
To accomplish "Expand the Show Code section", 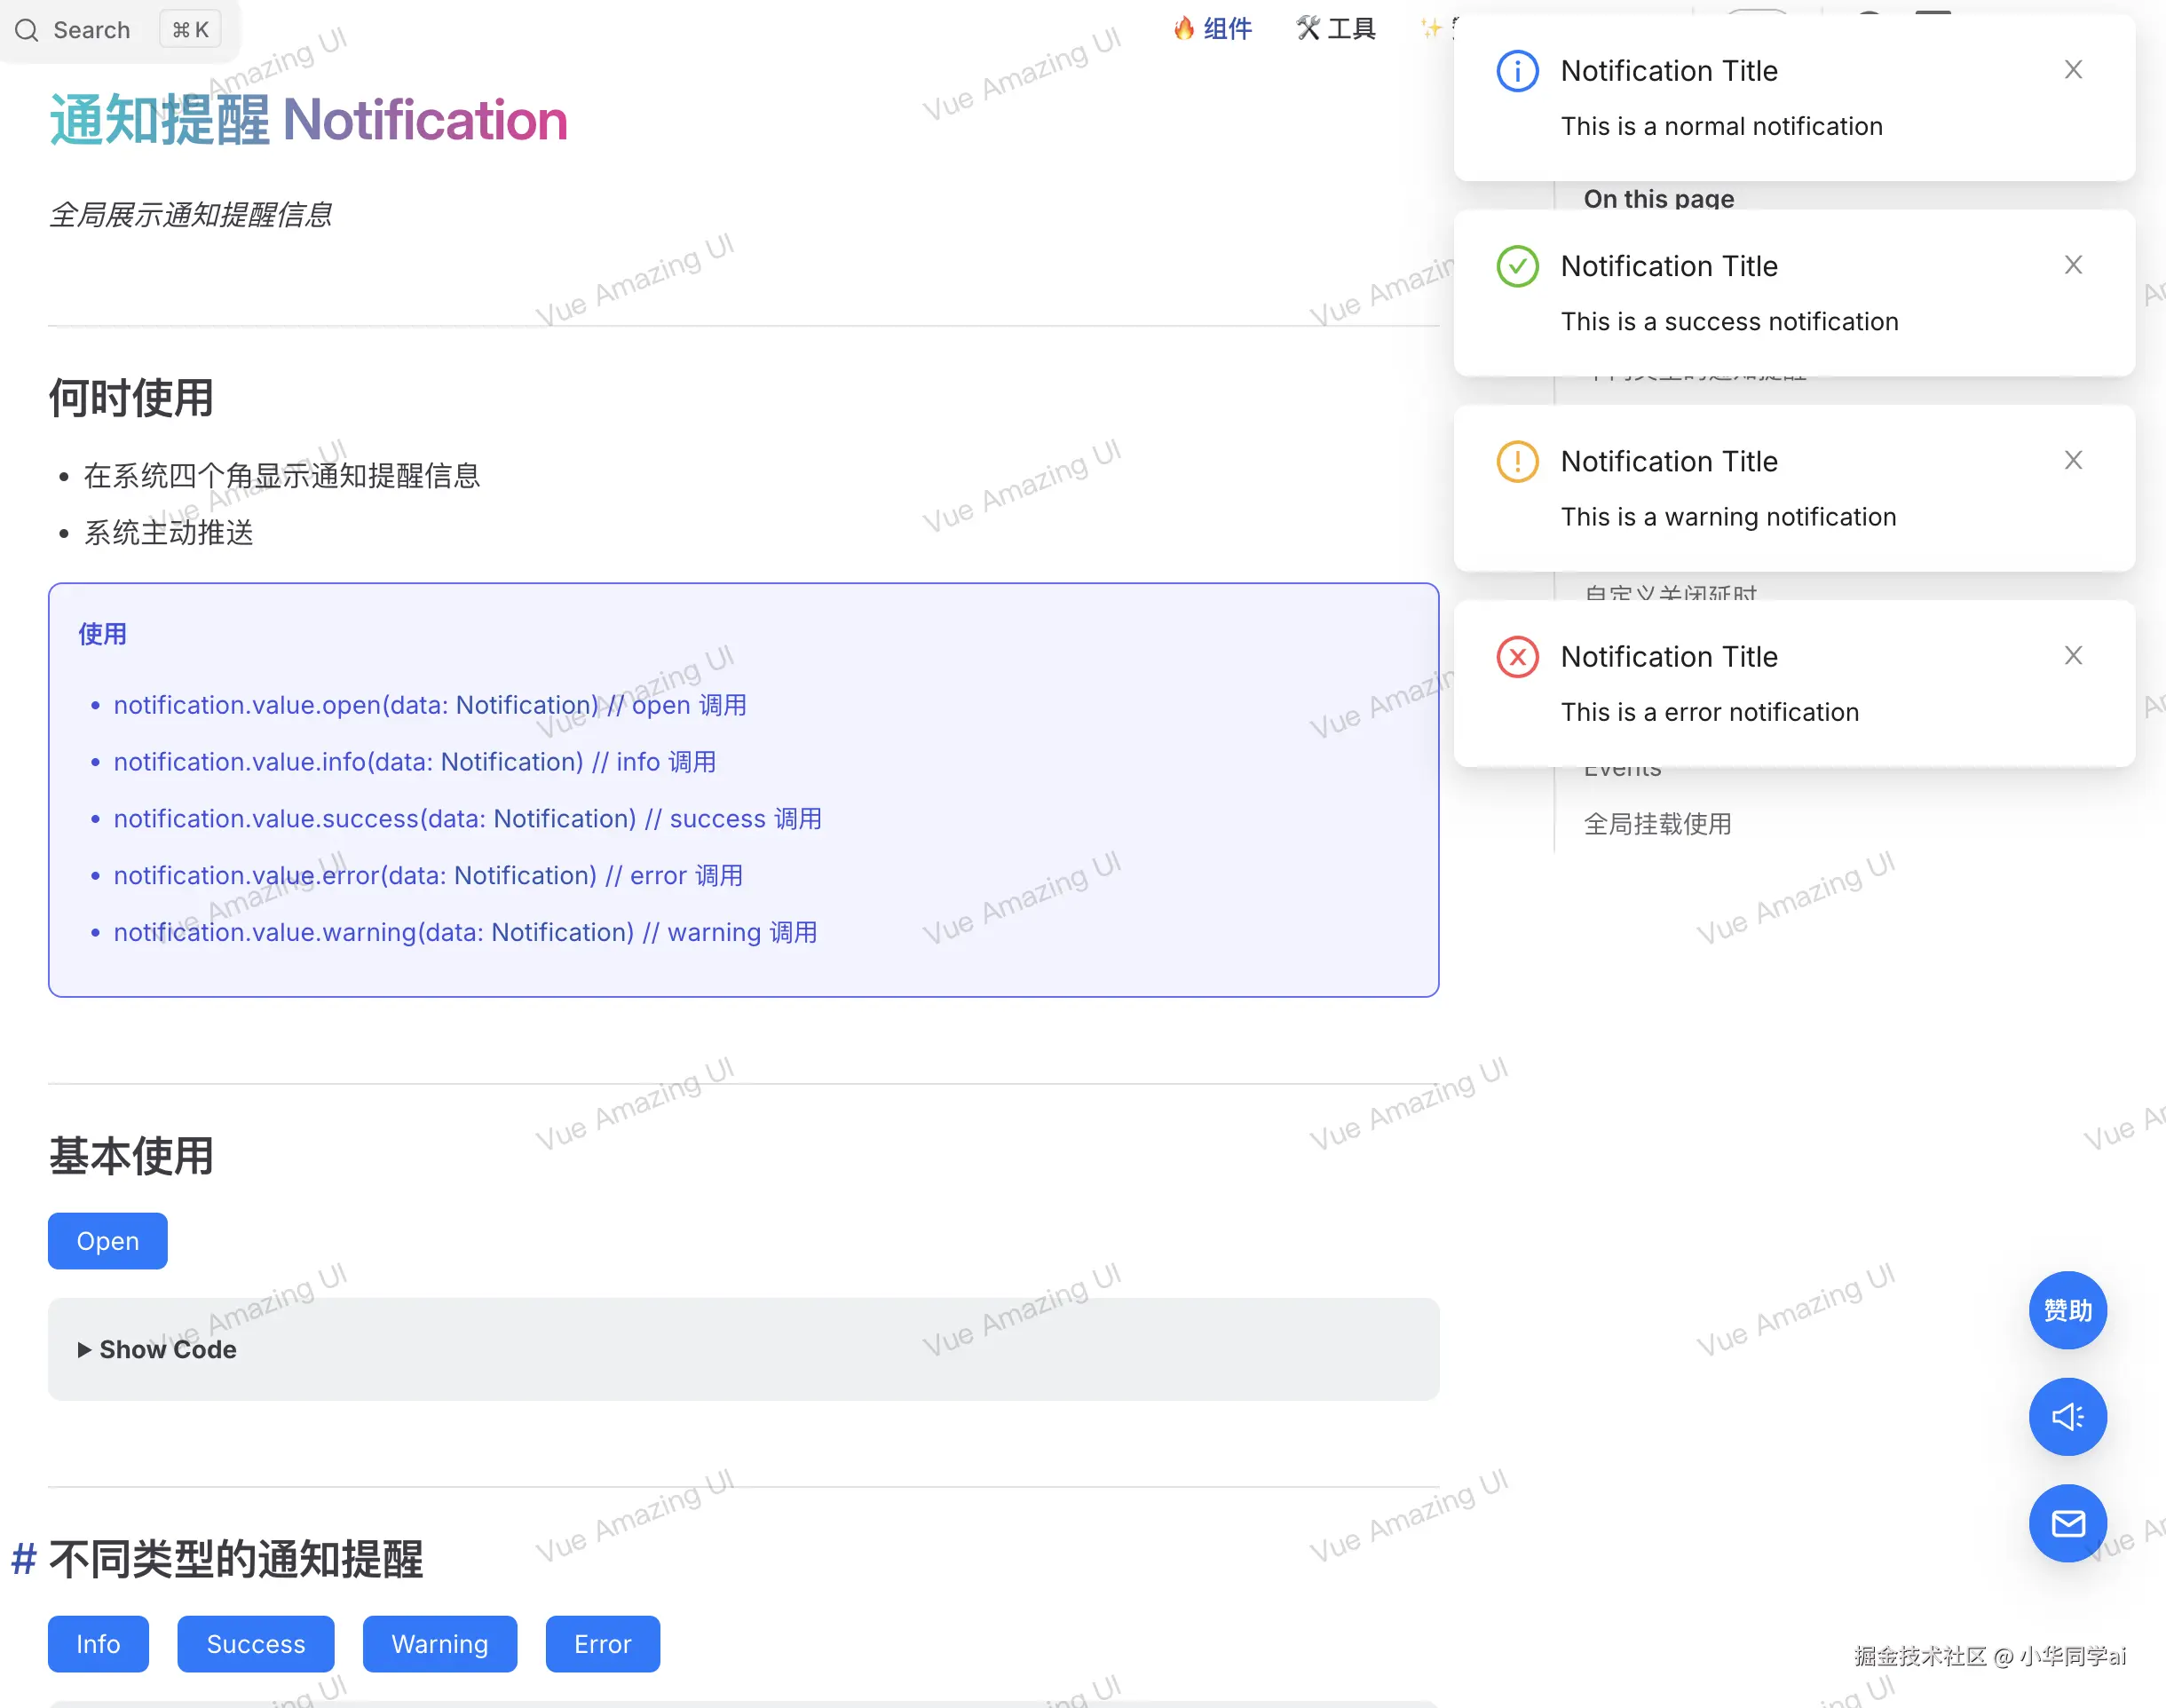I will pos(158,1349).
